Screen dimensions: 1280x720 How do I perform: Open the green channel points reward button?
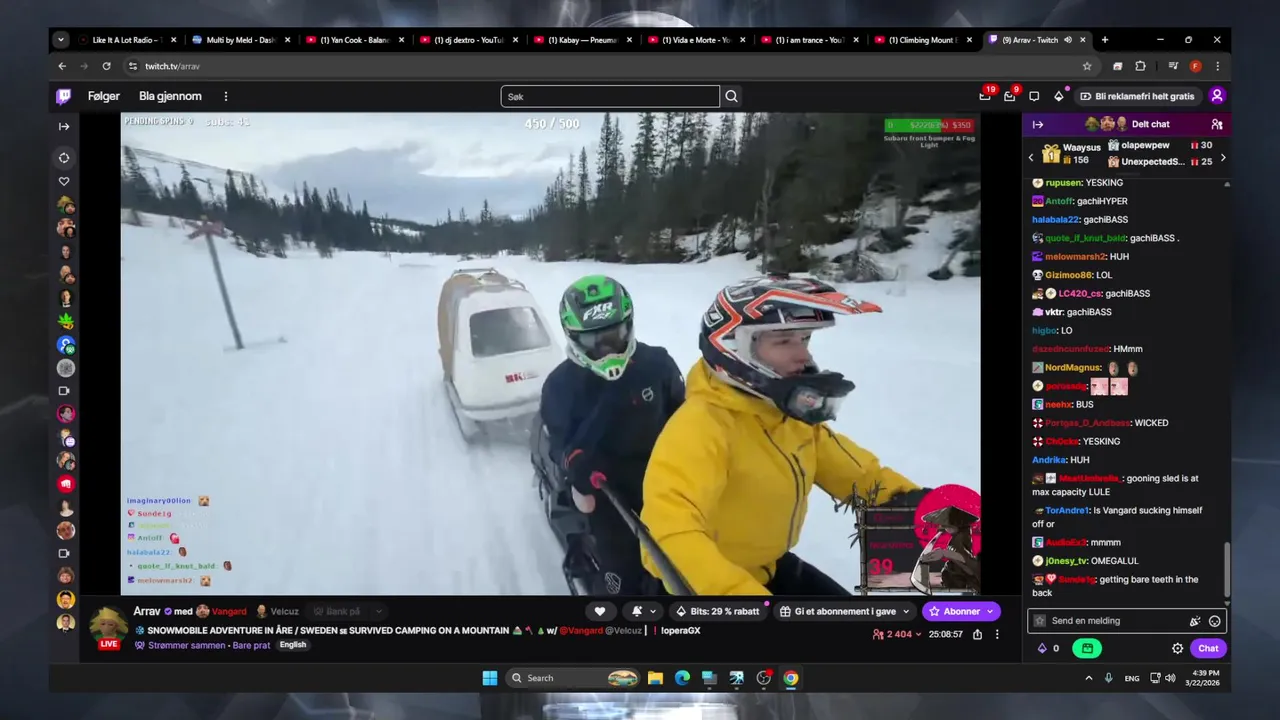pos(1086,648)
